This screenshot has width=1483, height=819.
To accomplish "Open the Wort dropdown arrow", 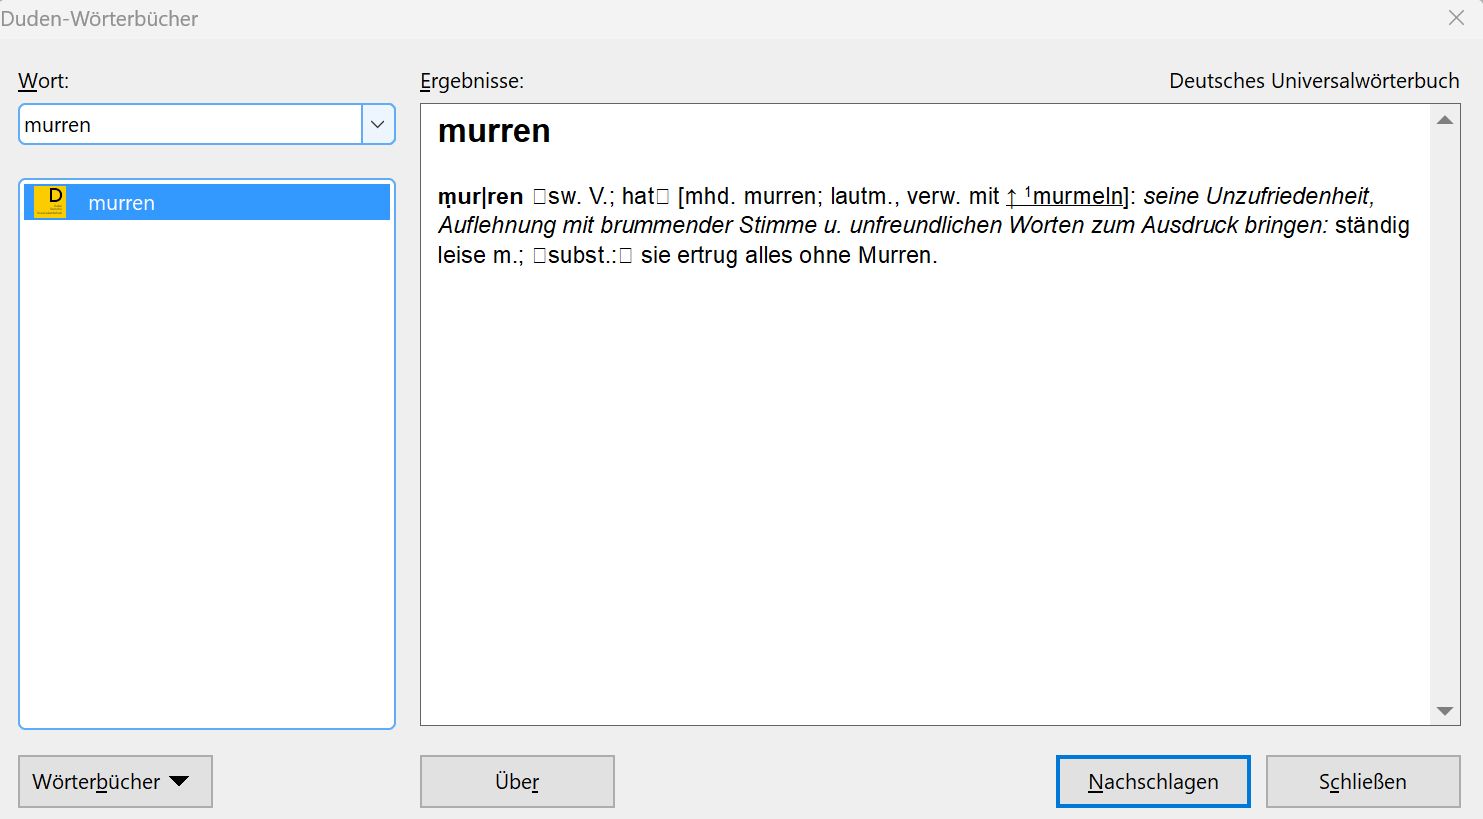I will pos(378,125).
